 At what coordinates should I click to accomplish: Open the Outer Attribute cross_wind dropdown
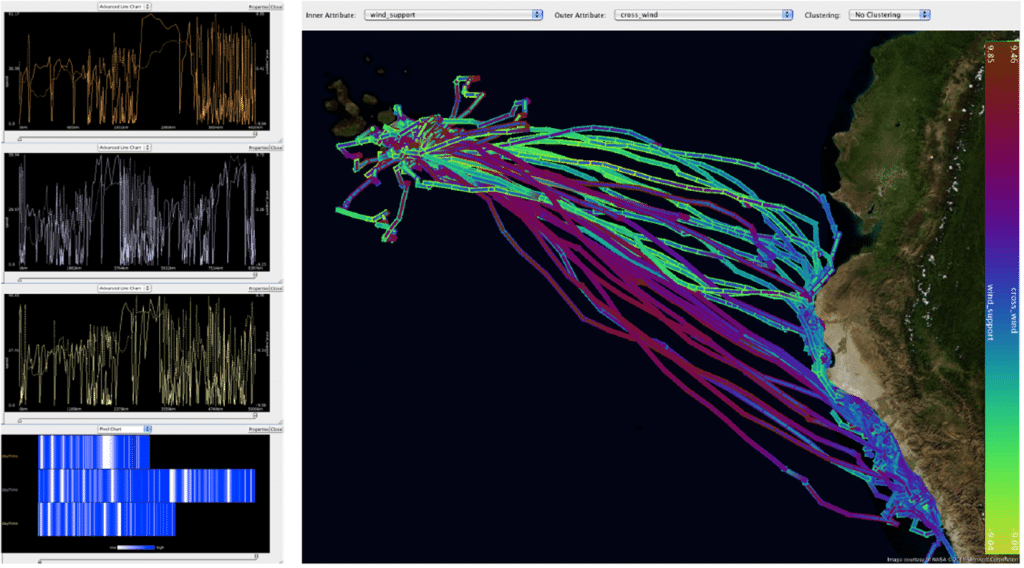coord(703,14)
